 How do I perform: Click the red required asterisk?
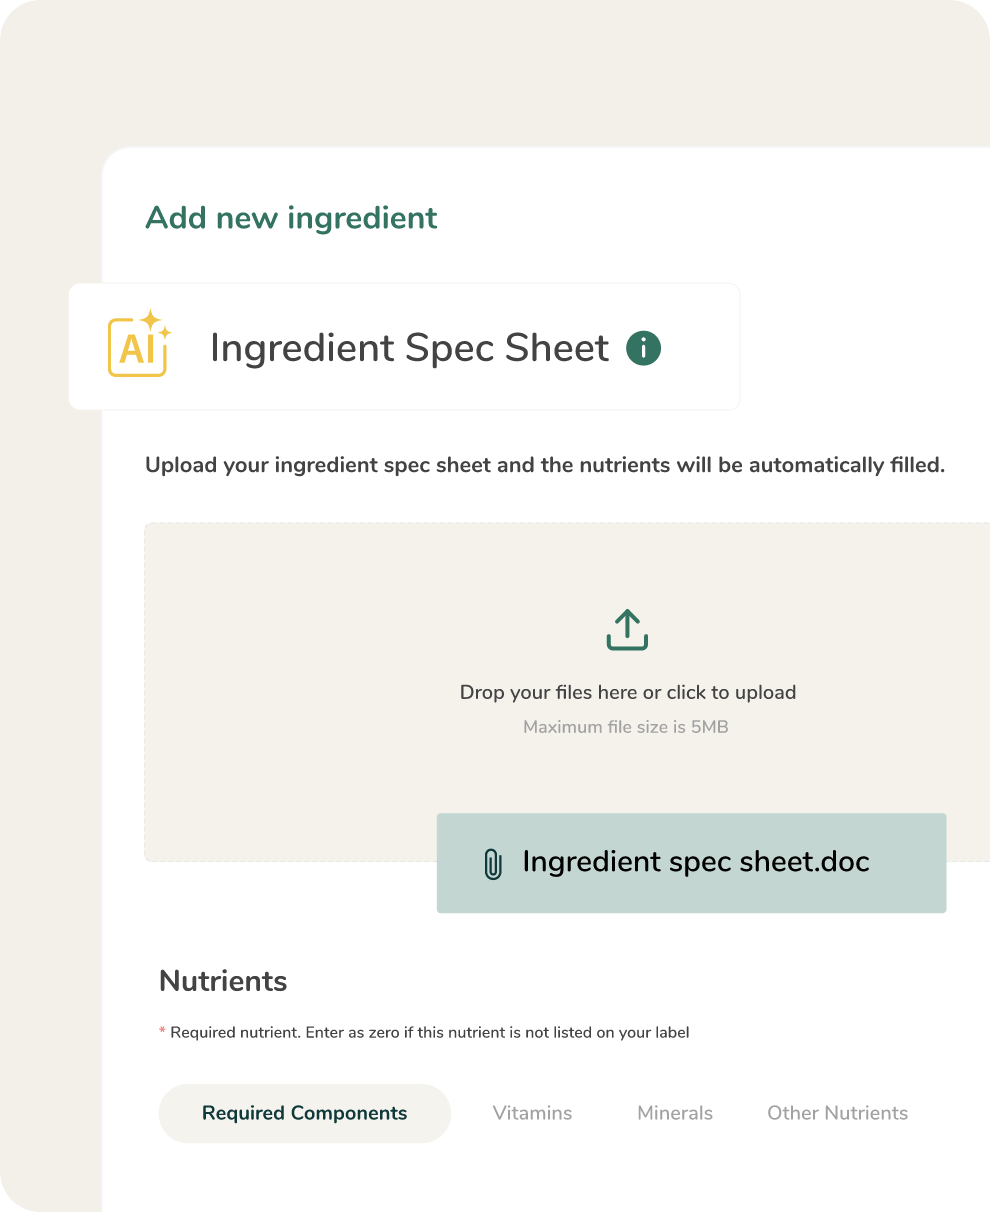coord(162,1032)
